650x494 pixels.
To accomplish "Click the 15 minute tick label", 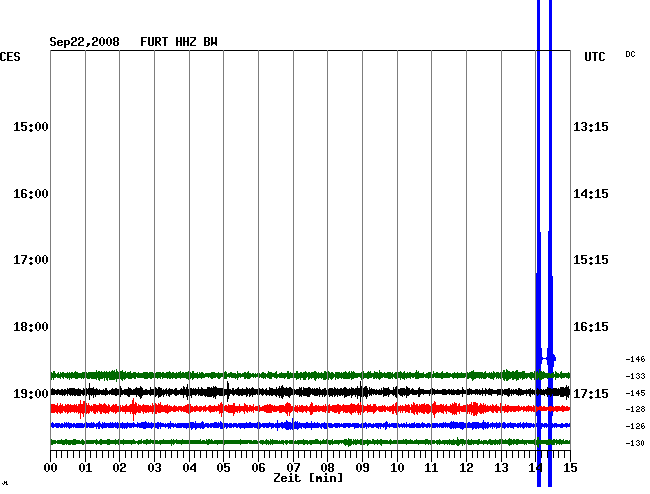I will [570, 467].
